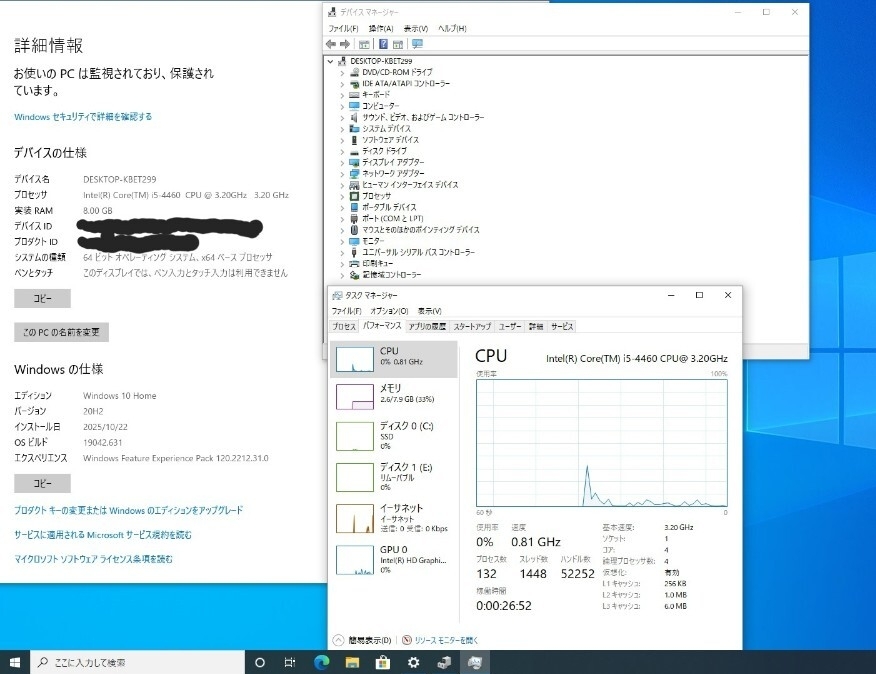The width and height of the screenshot is (876, 674).
Task: Open Windows セキュリティで詳細を確認する link
Action: point(83,117)
